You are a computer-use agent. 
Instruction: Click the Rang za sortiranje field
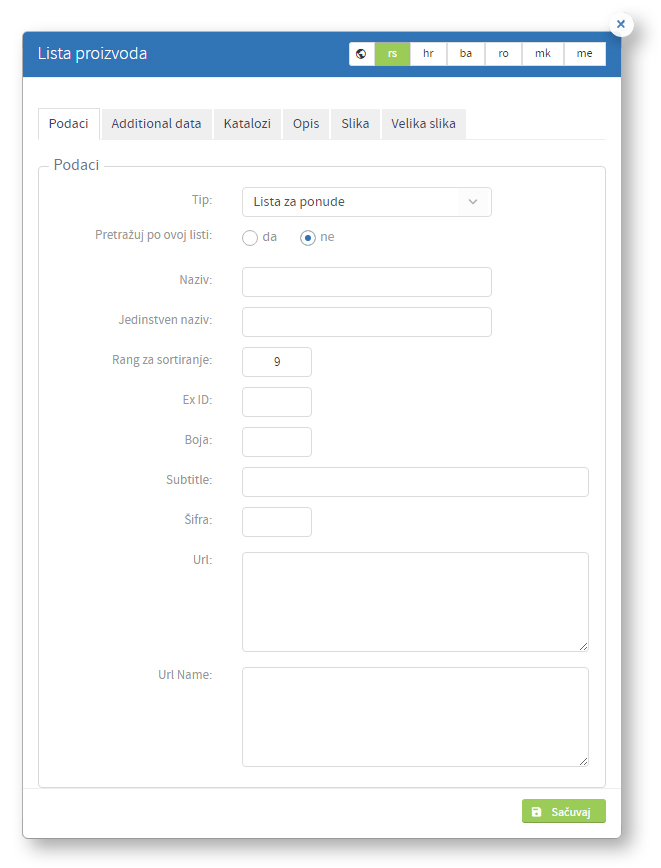277,362
